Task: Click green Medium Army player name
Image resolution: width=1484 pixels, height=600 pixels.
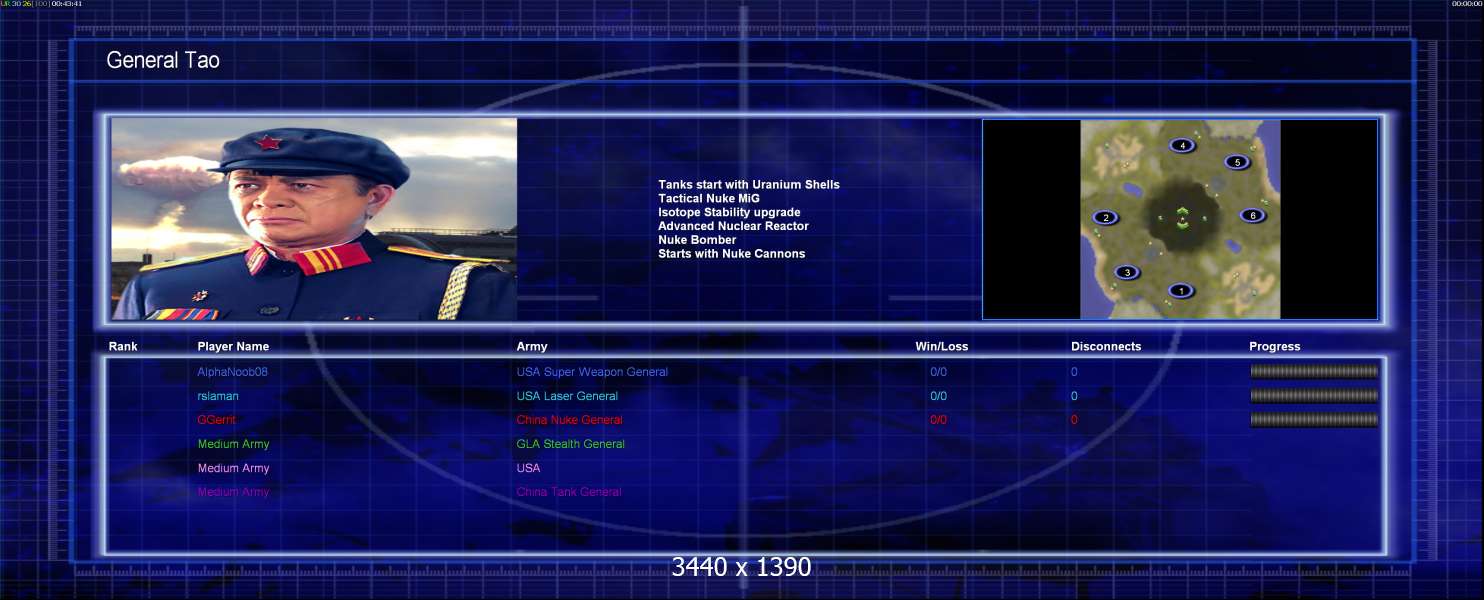Action: tap(233, 444)
